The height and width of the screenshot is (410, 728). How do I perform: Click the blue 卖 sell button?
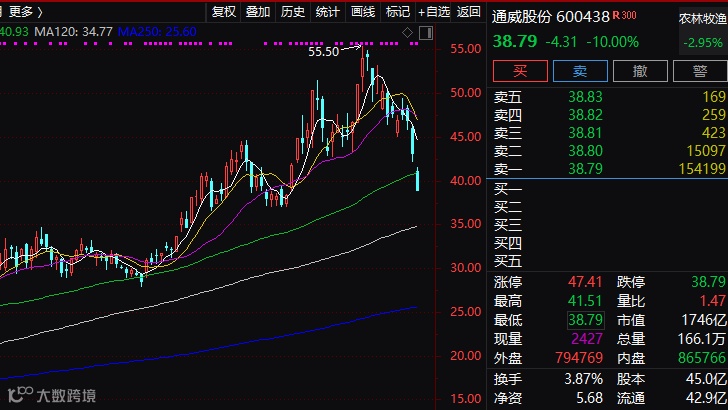(580, 71)
